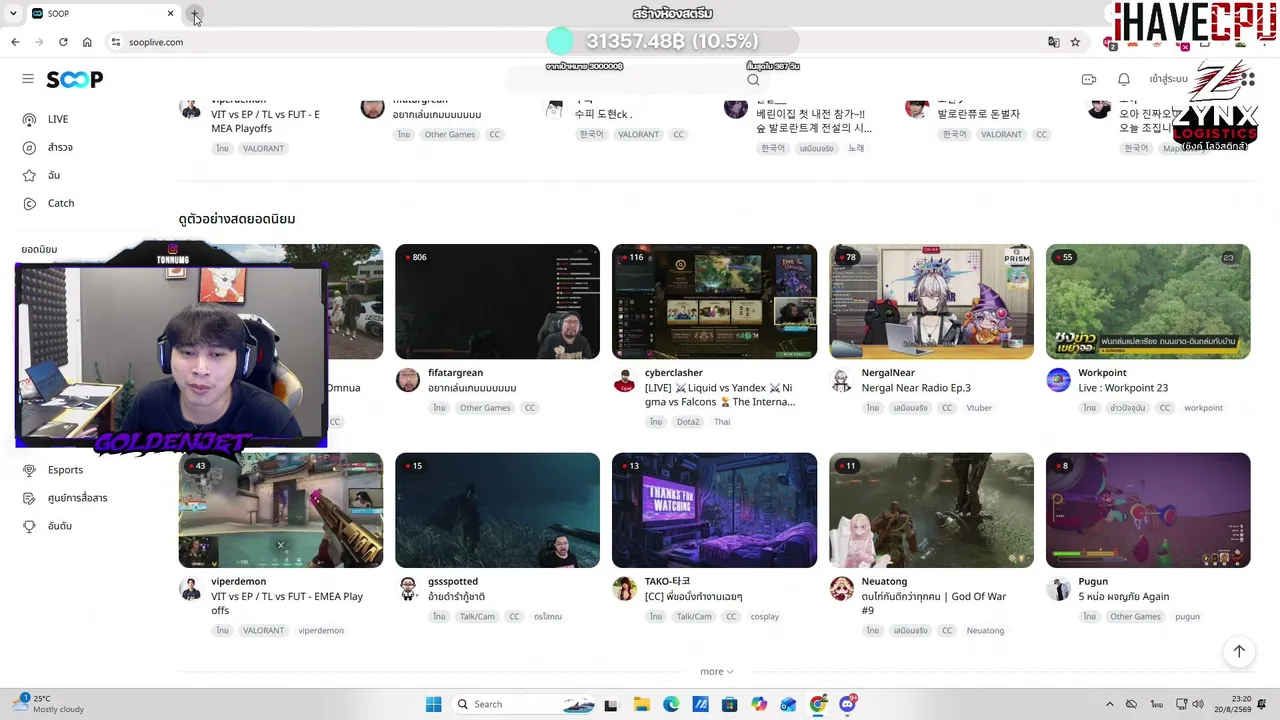Click the LIVE sidebar icon

29,119
